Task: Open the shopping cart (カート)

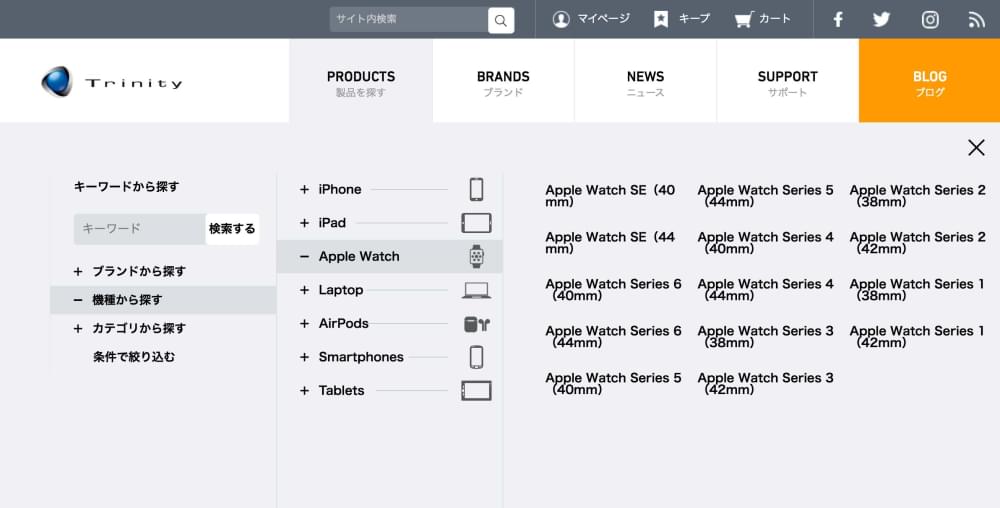Action: tap(762, 19)
